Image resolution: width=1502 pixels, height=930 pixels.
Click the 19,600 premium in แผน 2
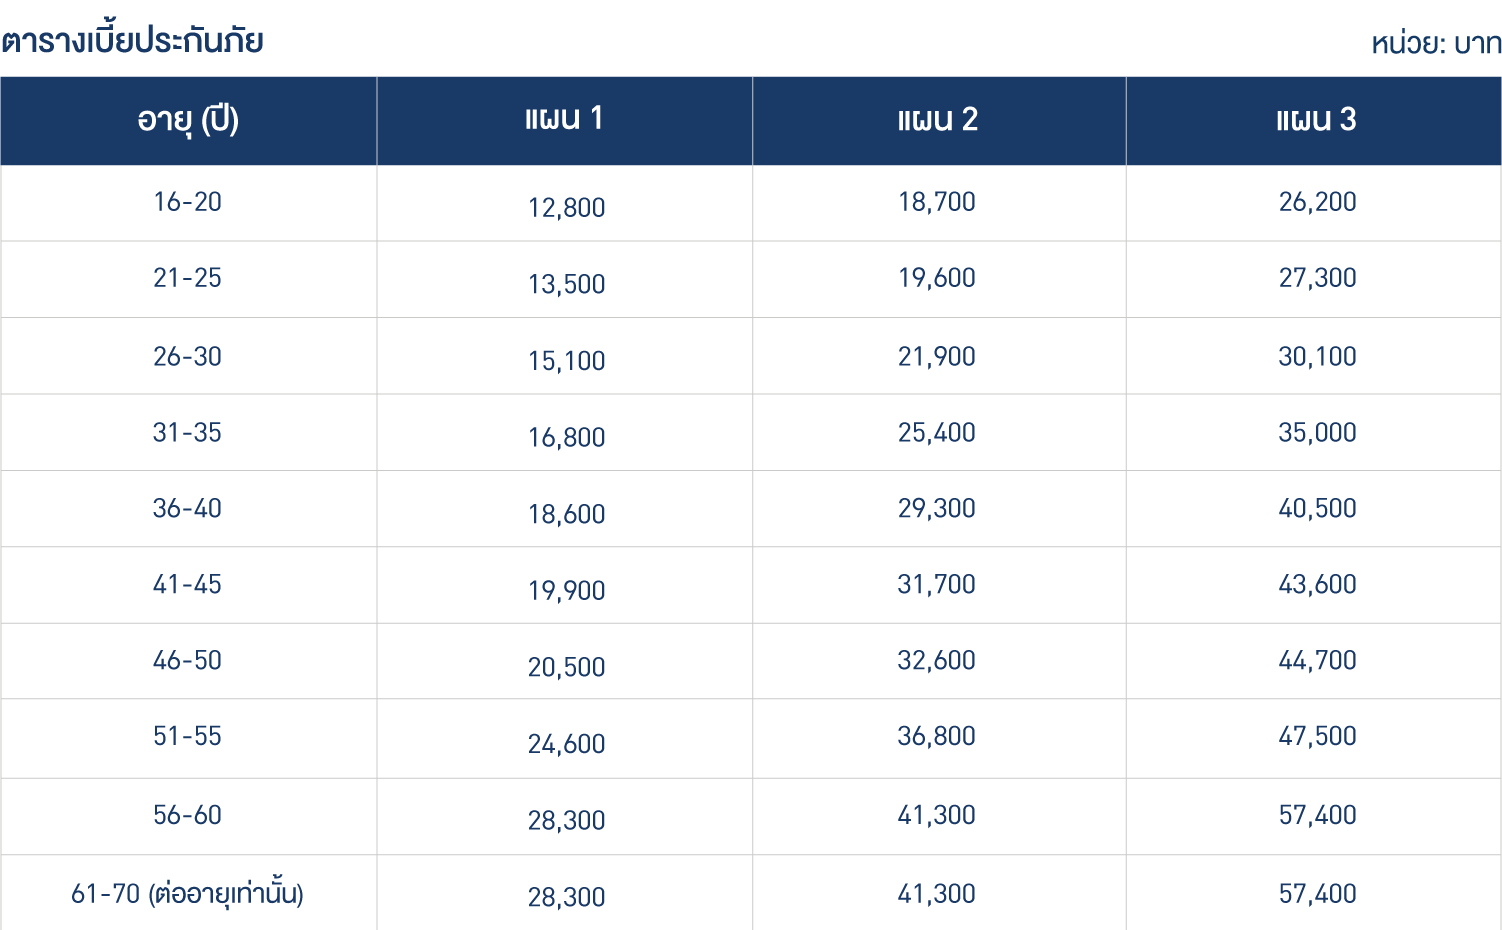[937, 278]
